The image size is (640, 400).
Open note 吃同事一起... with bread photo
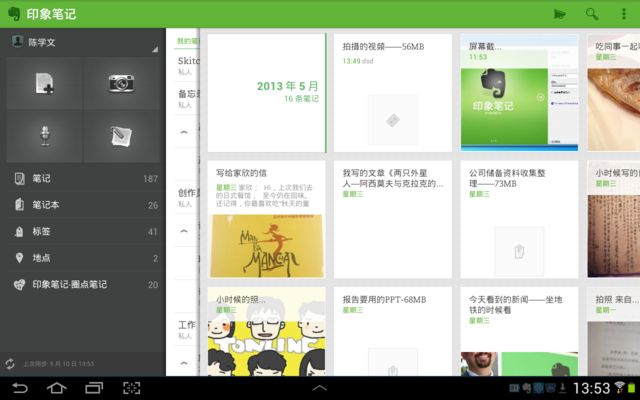(613, 93)
